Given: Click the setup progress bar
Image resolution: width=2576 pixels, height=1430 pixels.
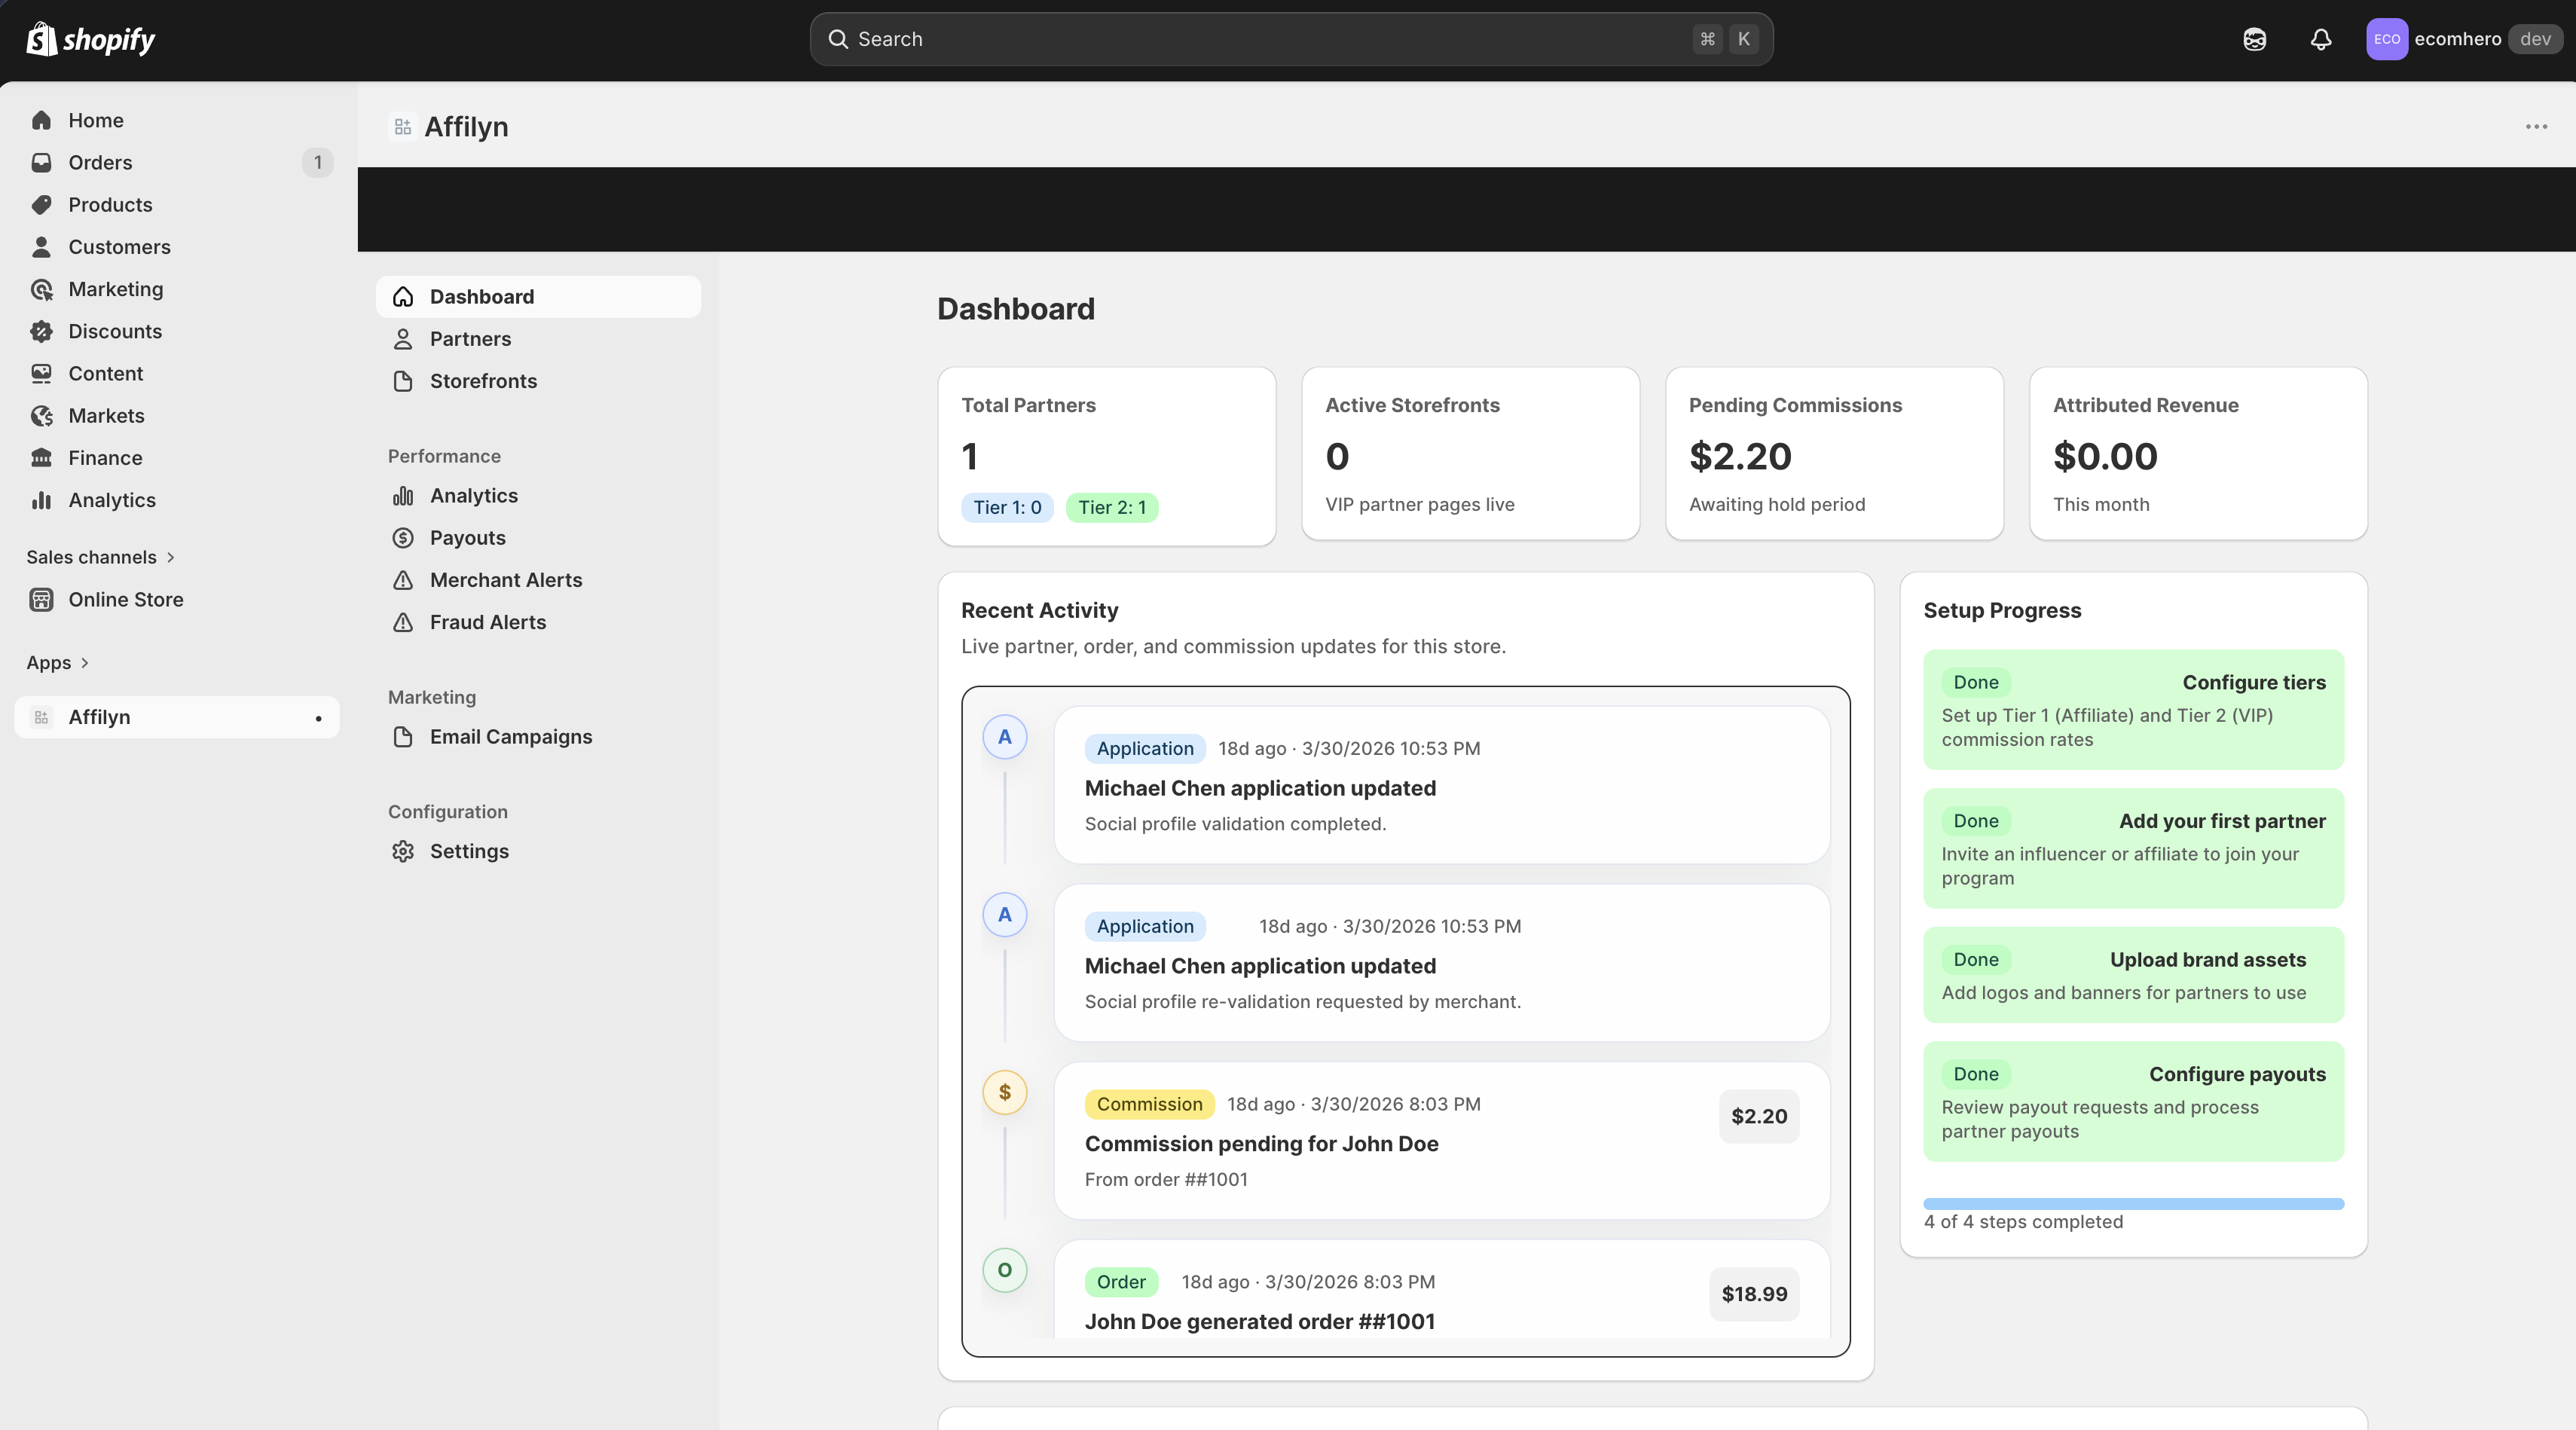Looking at the screenshot, I should click(2133, 1204).
